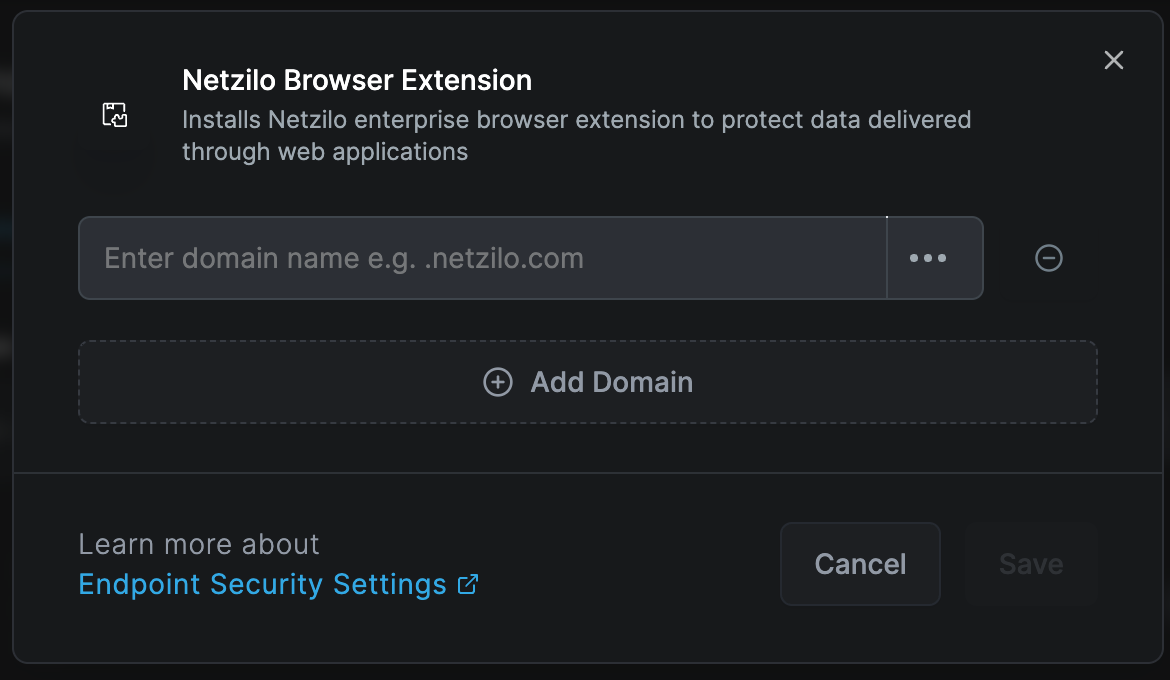Click the plus circle icon in Add Domain
The height and width of the screenshot is (680, 1170).
click(498, 382)
